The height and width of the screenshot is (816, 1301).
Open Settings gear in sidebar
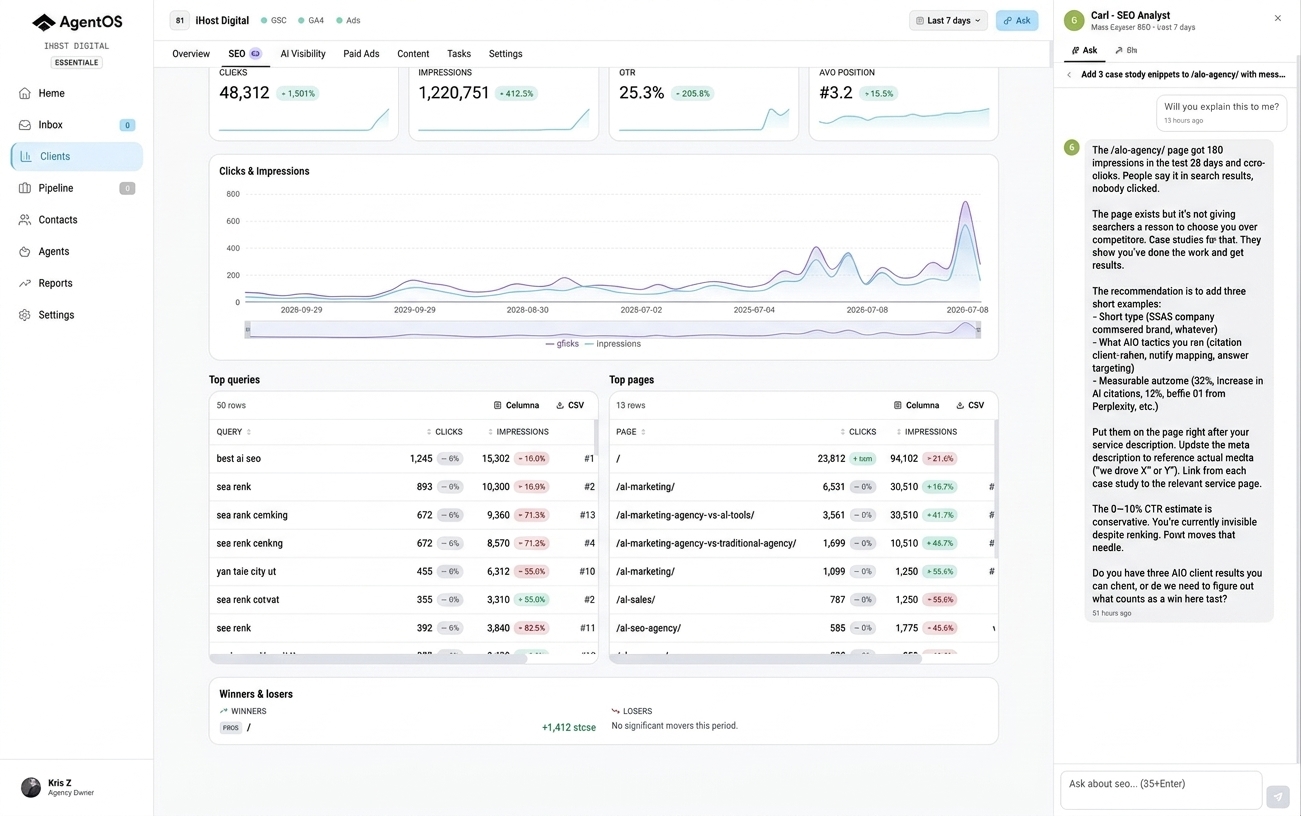tap(25, 315)
